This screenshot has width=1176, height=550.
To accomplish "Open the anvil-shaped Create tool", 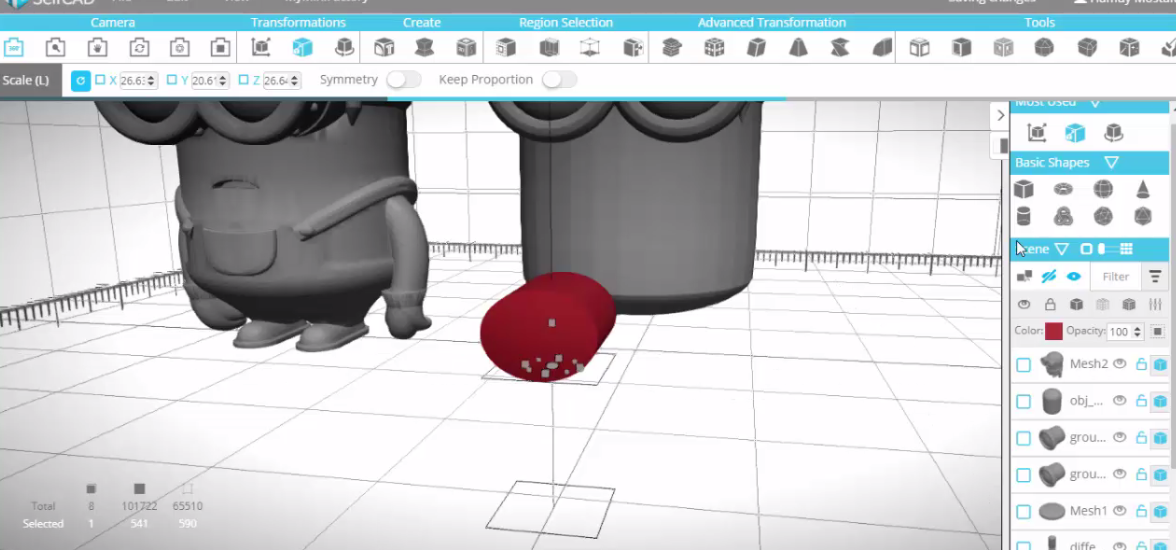I will 425,48.
